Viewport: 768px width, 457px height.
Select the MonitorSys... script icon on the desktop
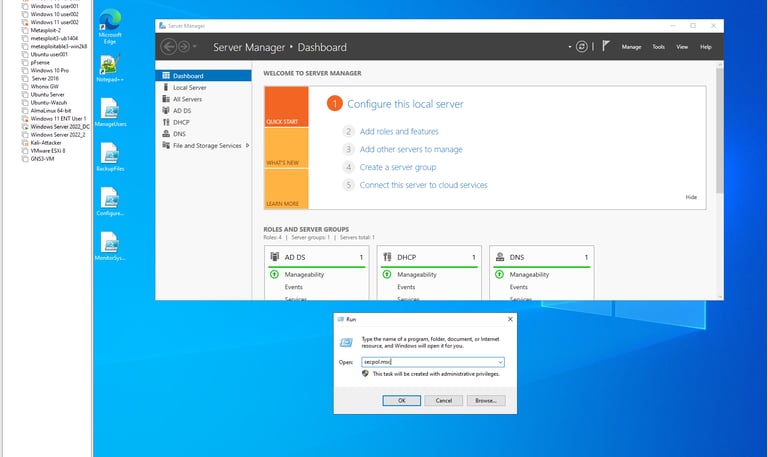(x=110, y=246)
